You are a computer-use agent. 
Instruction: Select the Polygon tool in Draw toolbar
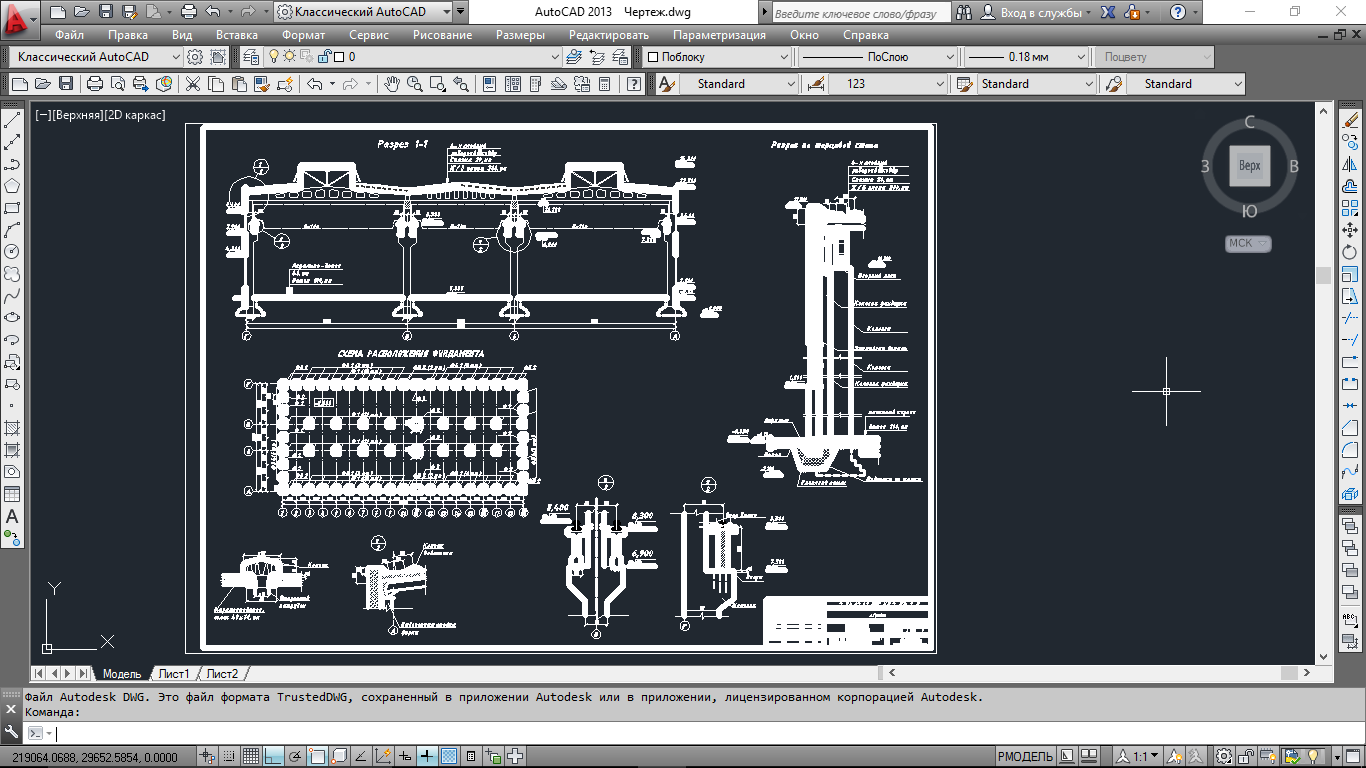[x=13, y=186]
